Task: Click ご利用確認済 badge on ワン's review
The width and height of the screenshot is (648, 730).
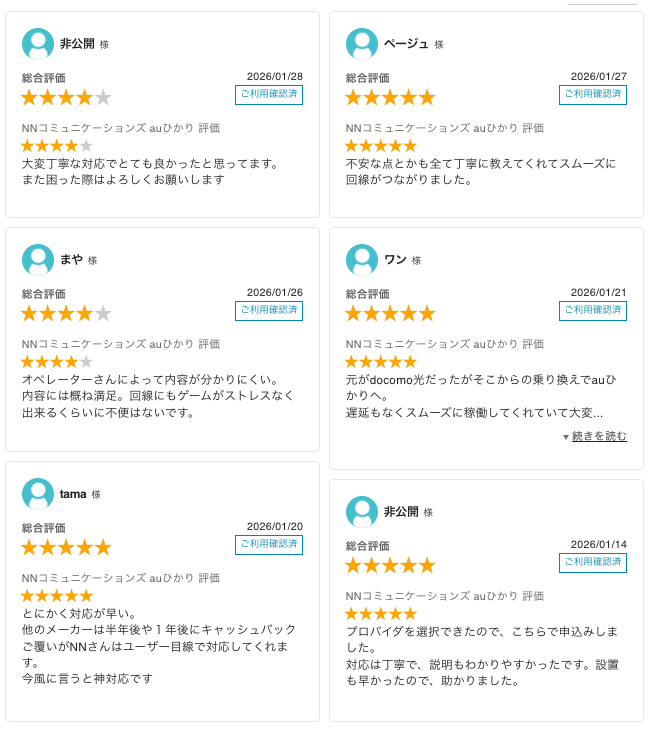Action: [593, 311]
